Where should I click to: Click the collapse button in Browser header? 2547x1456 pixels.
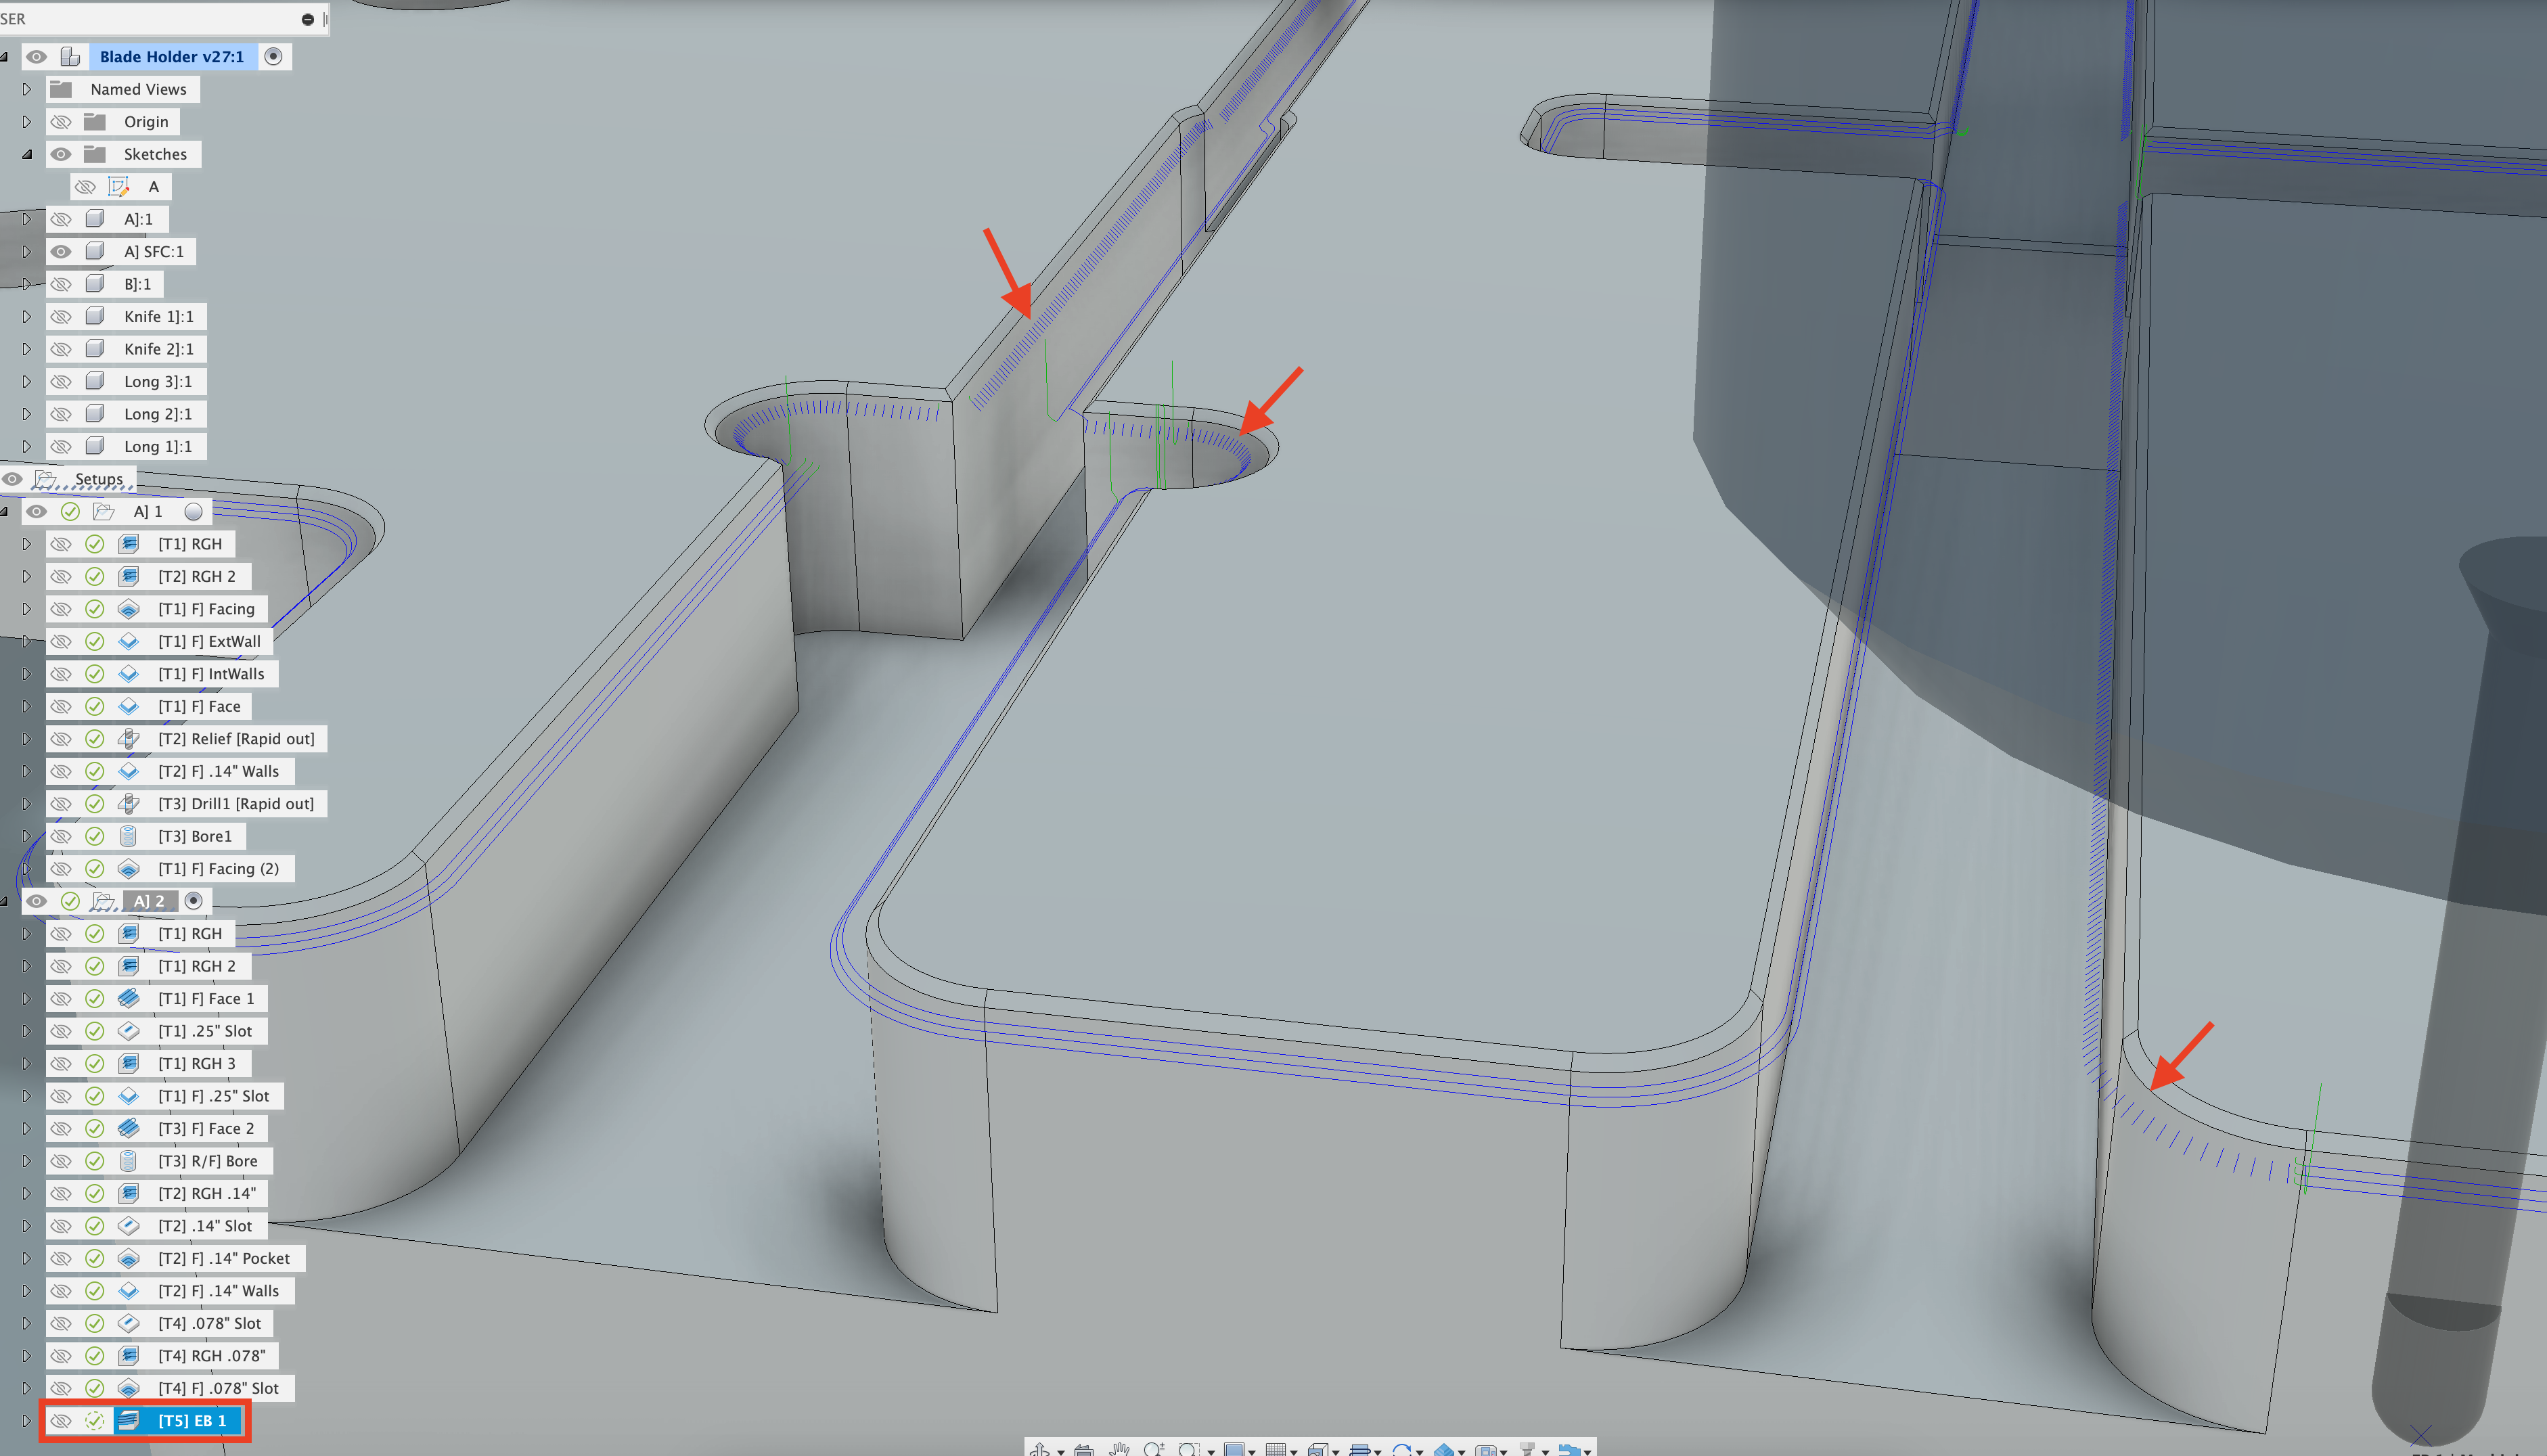[308, 18]
